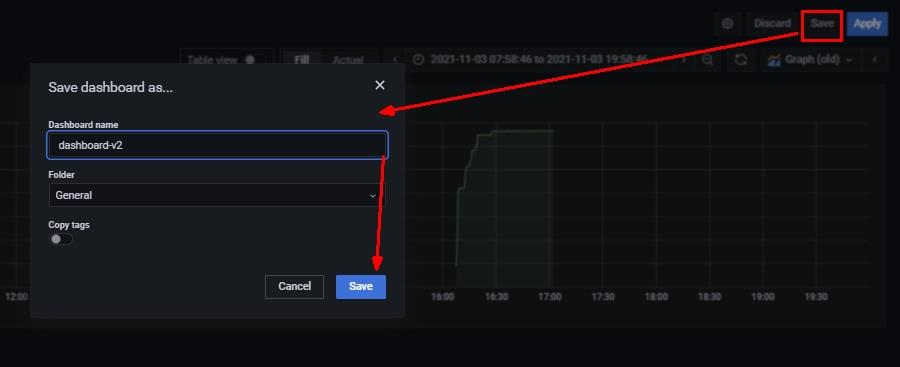Shift time range backward with left arrow

[395, 60]
